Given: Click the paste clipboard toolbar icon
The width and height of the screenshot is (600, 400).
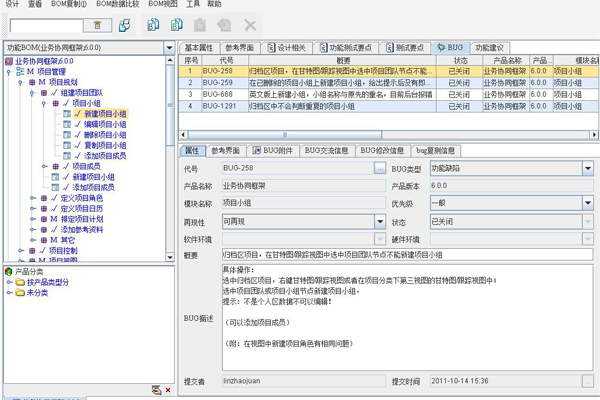Looking at the screenshot, I should [x=200, y=25].
